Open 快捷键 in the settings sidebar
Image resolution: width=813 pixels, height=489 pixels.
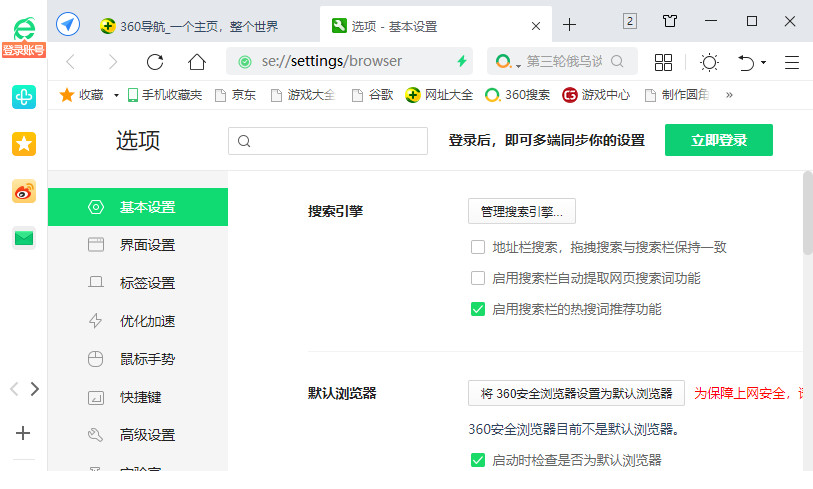[x=138, y=397]
